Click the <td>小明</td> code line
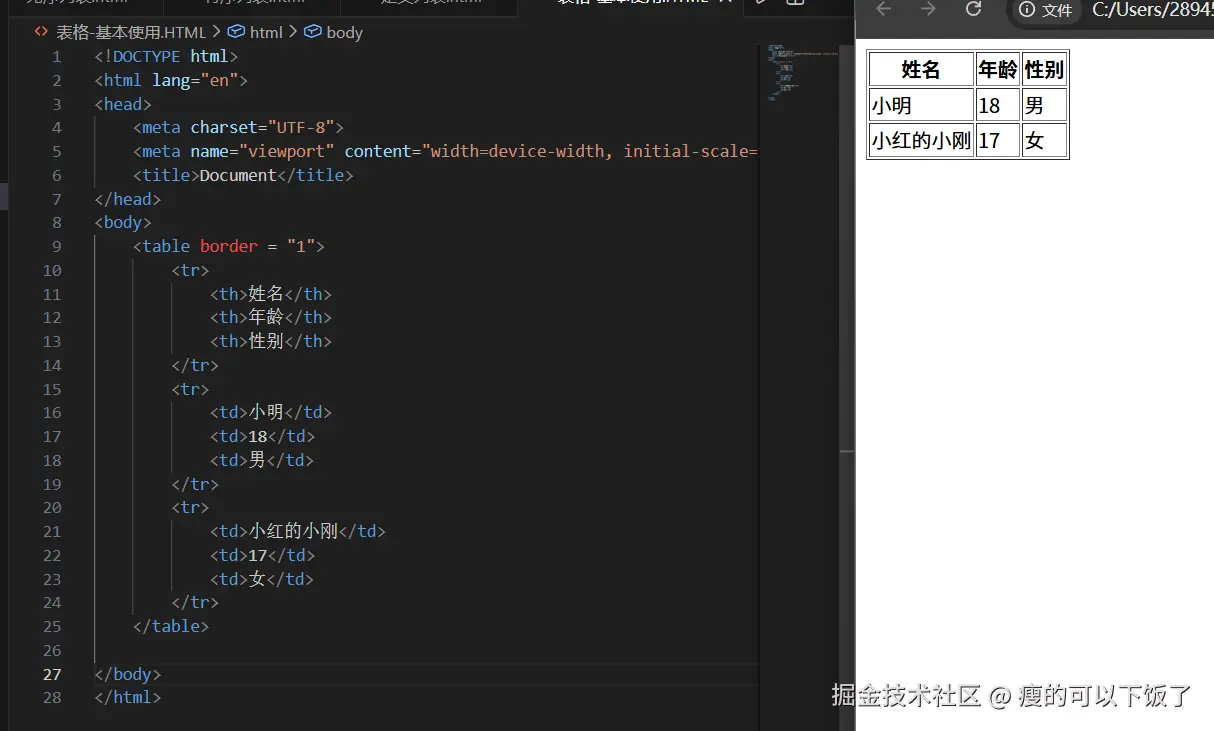1214x731 pixels. pyautogui.click(x=270, y=412)
